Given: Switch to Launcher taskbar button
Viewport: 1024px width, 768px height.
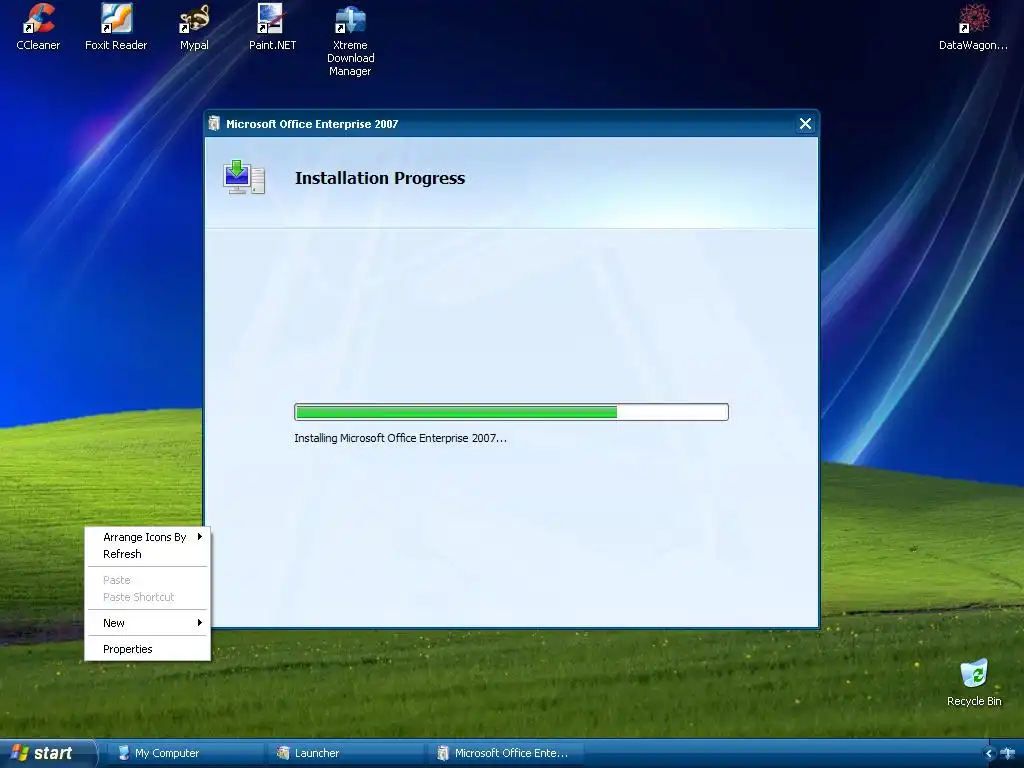Looking at the screenshot, I should pos(344,753).
